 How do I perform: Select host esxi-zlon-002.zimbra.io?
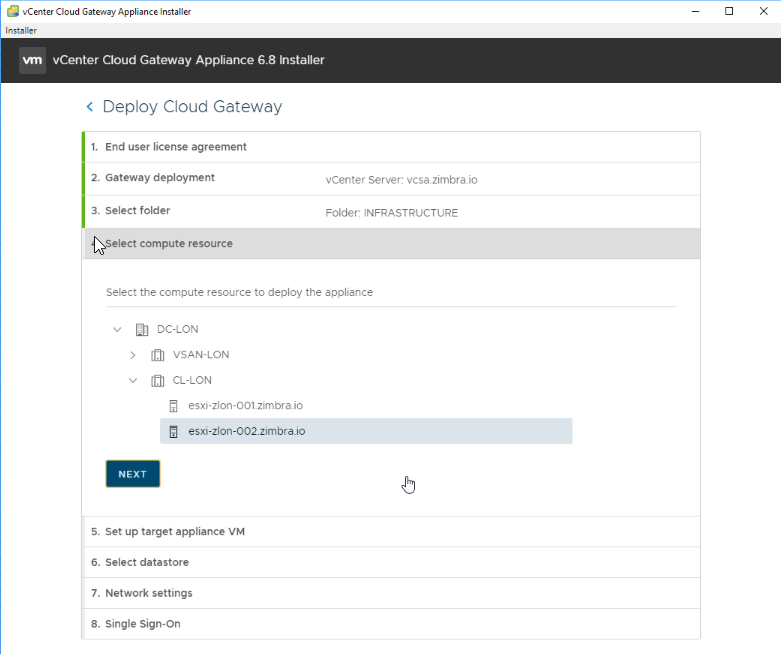366,431
